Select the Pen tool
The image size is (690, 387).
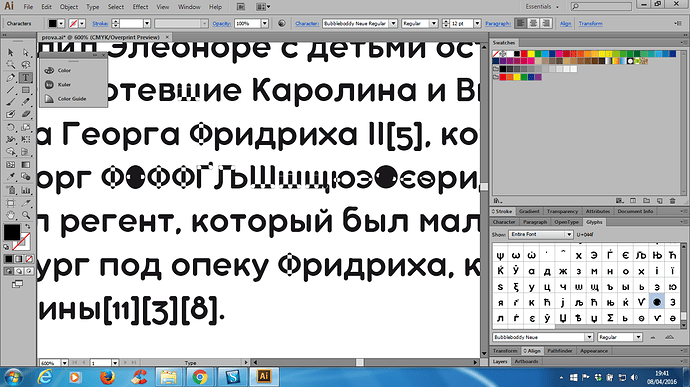(x=11, y=77)
